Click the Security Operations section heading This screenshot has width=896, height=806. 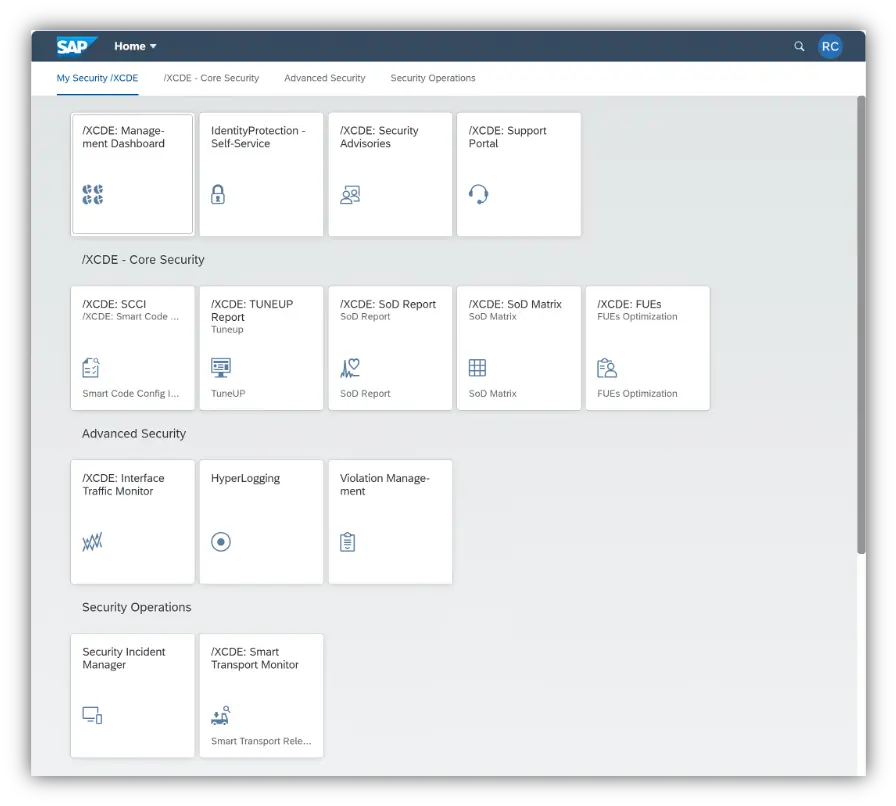coord(137,607)
